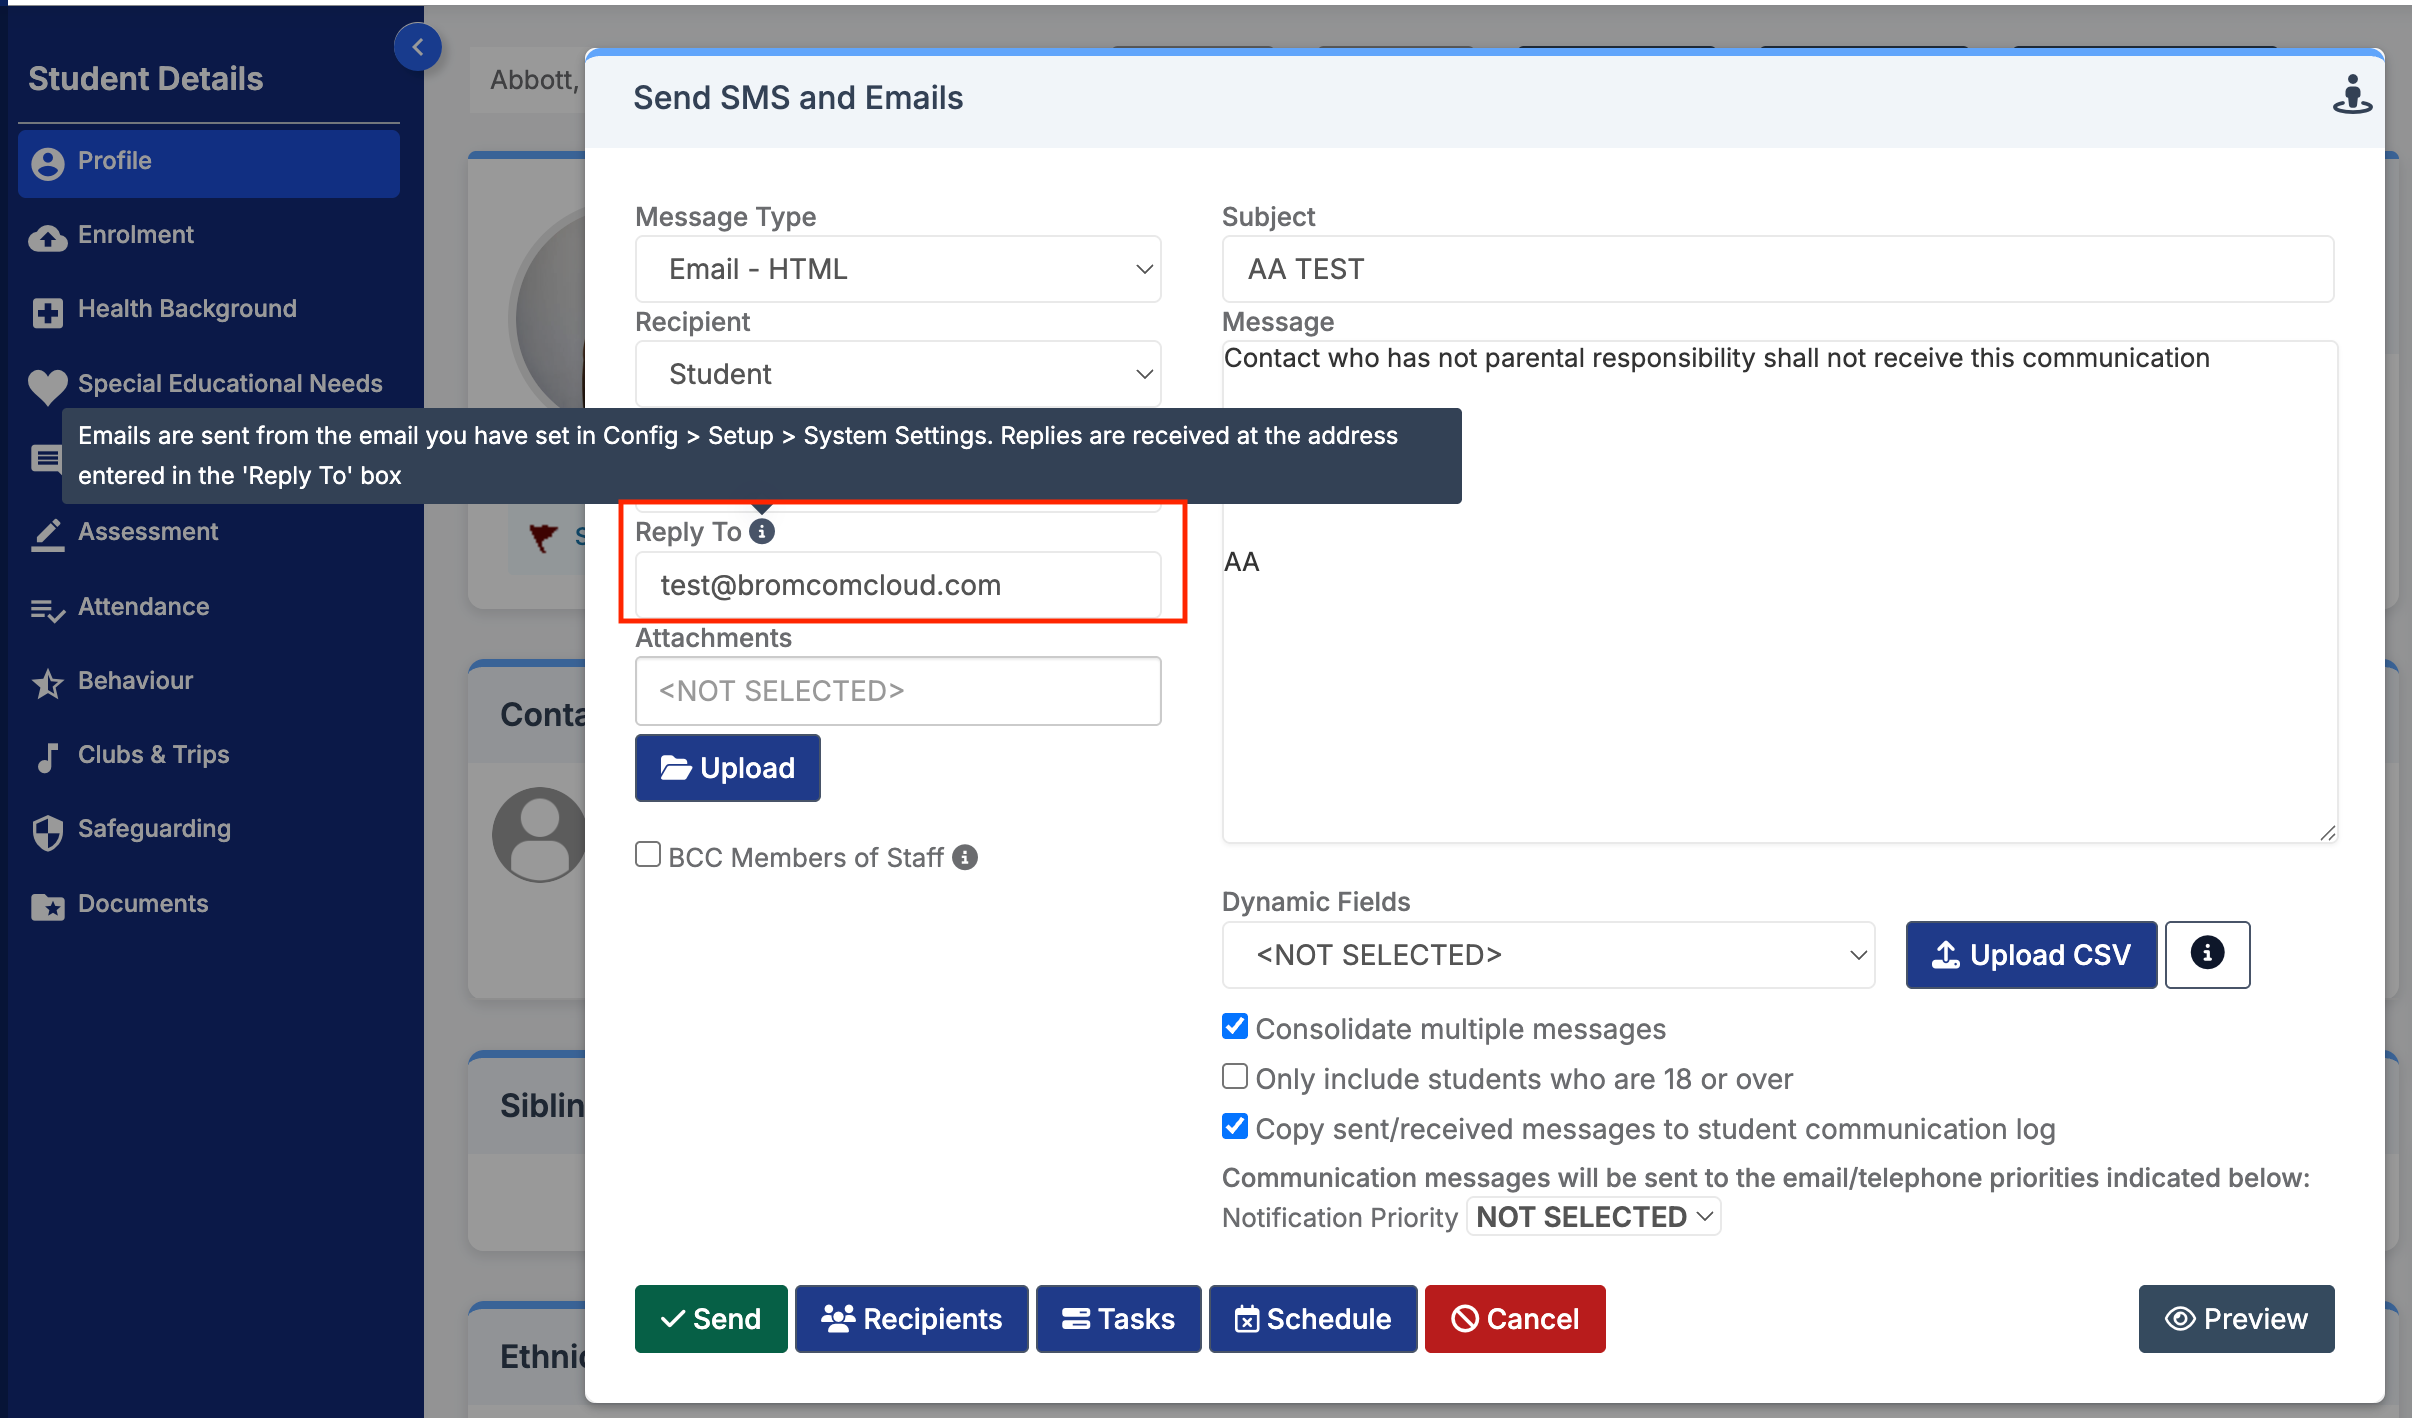Click the Schedule button

coord(1313,1319)
